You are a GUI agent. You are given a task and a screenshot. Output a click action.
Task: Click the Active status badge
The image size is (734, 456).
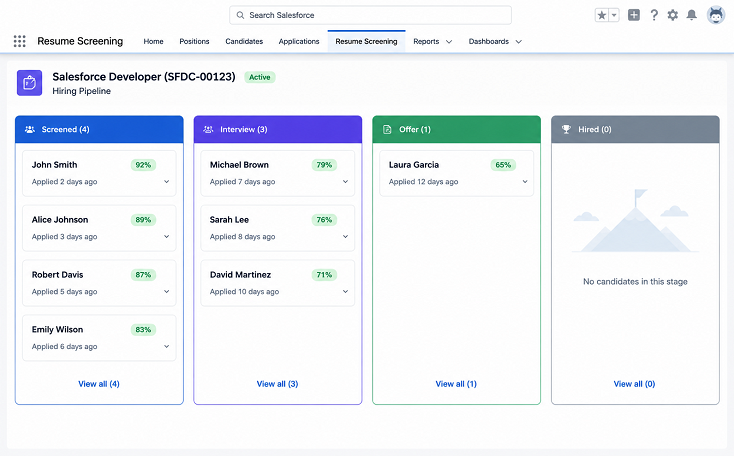click(260, 77)
